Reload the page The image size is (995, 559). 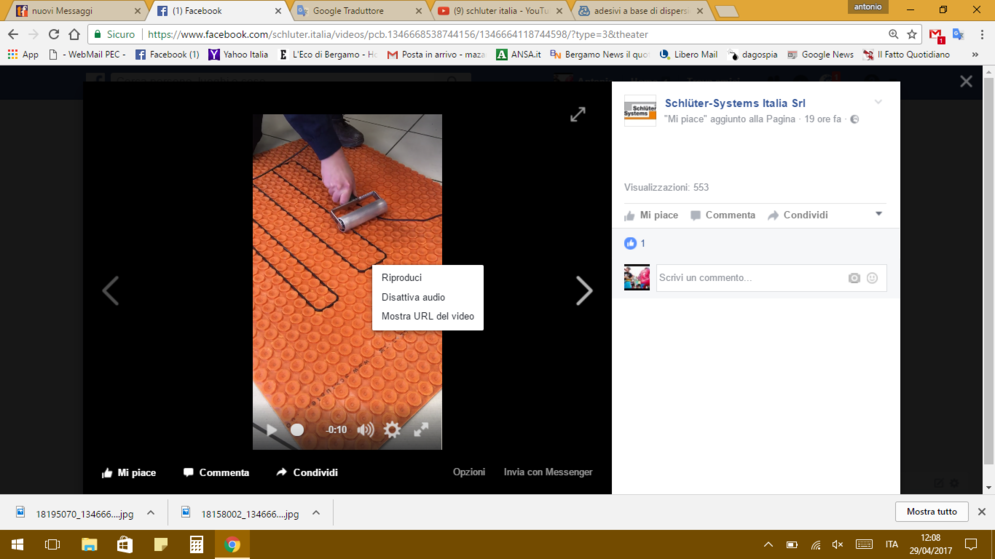point(54,34)
